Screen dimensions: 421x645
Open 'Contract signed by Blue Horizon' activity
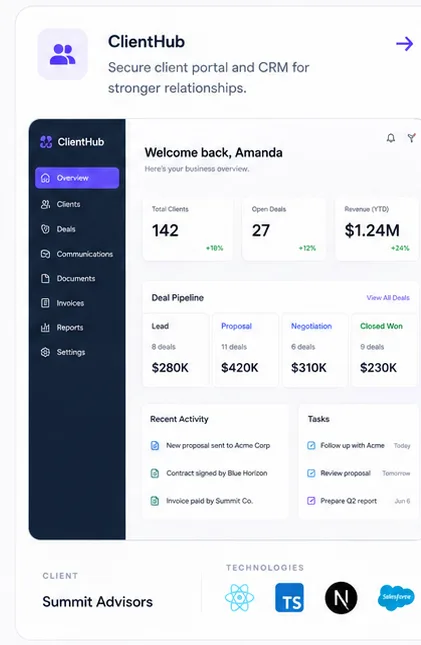(217, 473)
